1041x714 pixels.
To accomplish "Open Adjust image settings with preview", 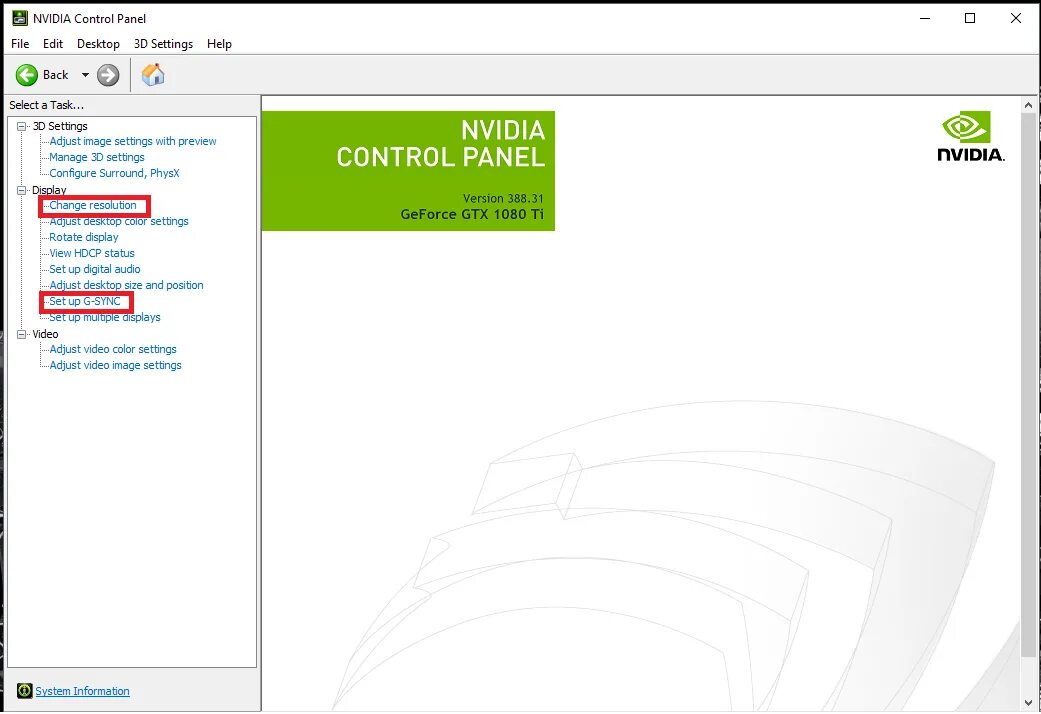I will click(133, 141).
